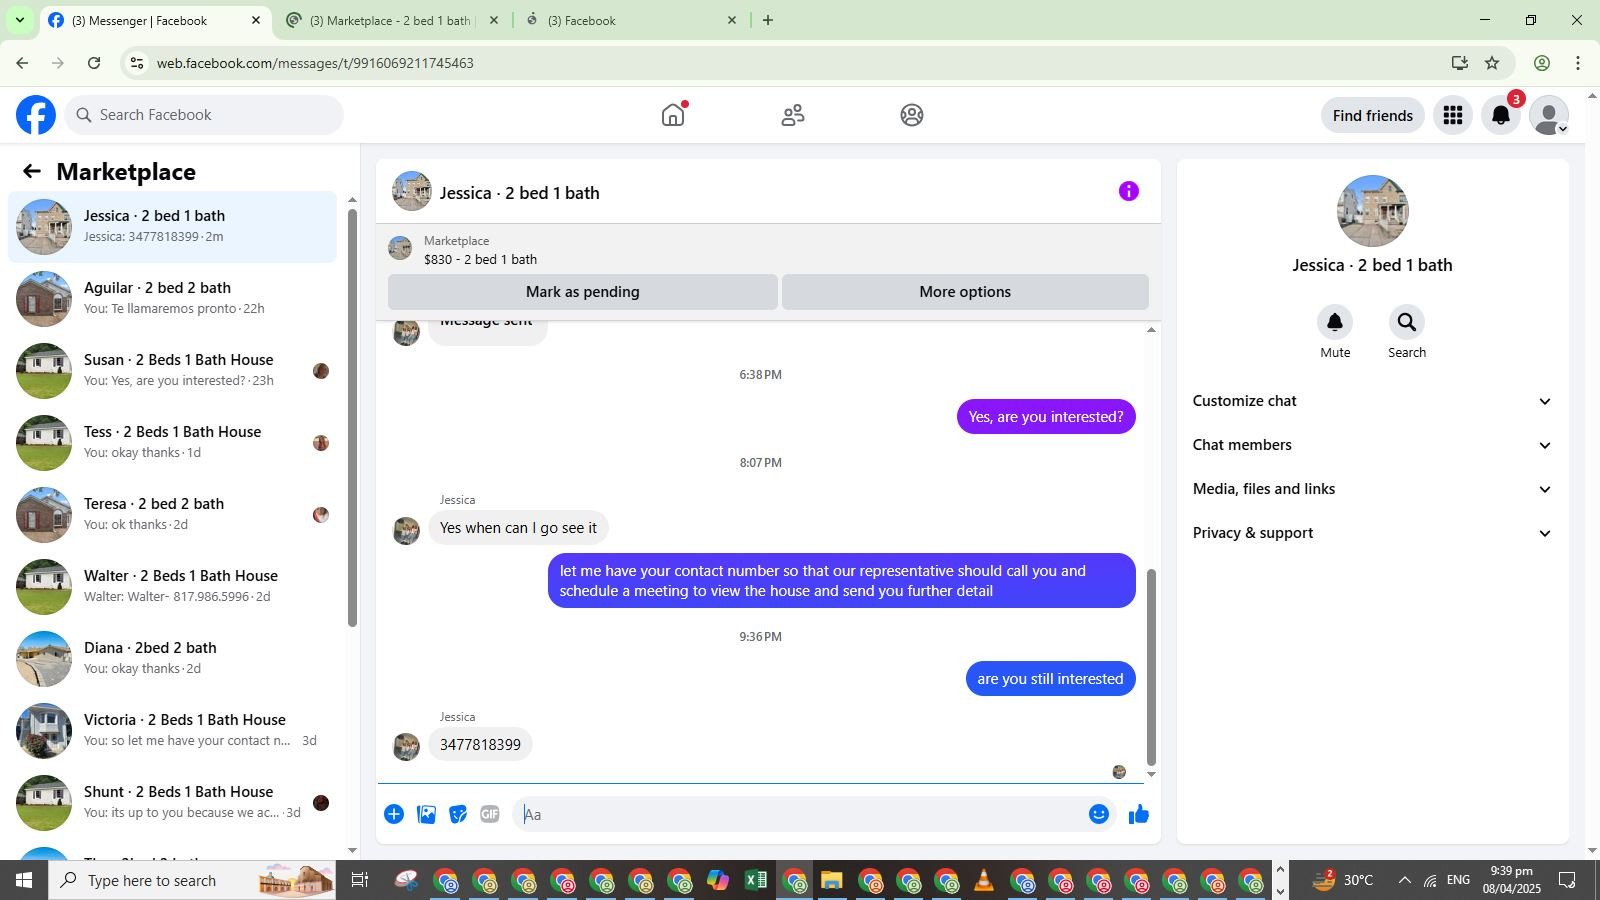Screen dimensions: 1600x900
Task: Open conversation information purple icon
Action: pos(1129,191)
